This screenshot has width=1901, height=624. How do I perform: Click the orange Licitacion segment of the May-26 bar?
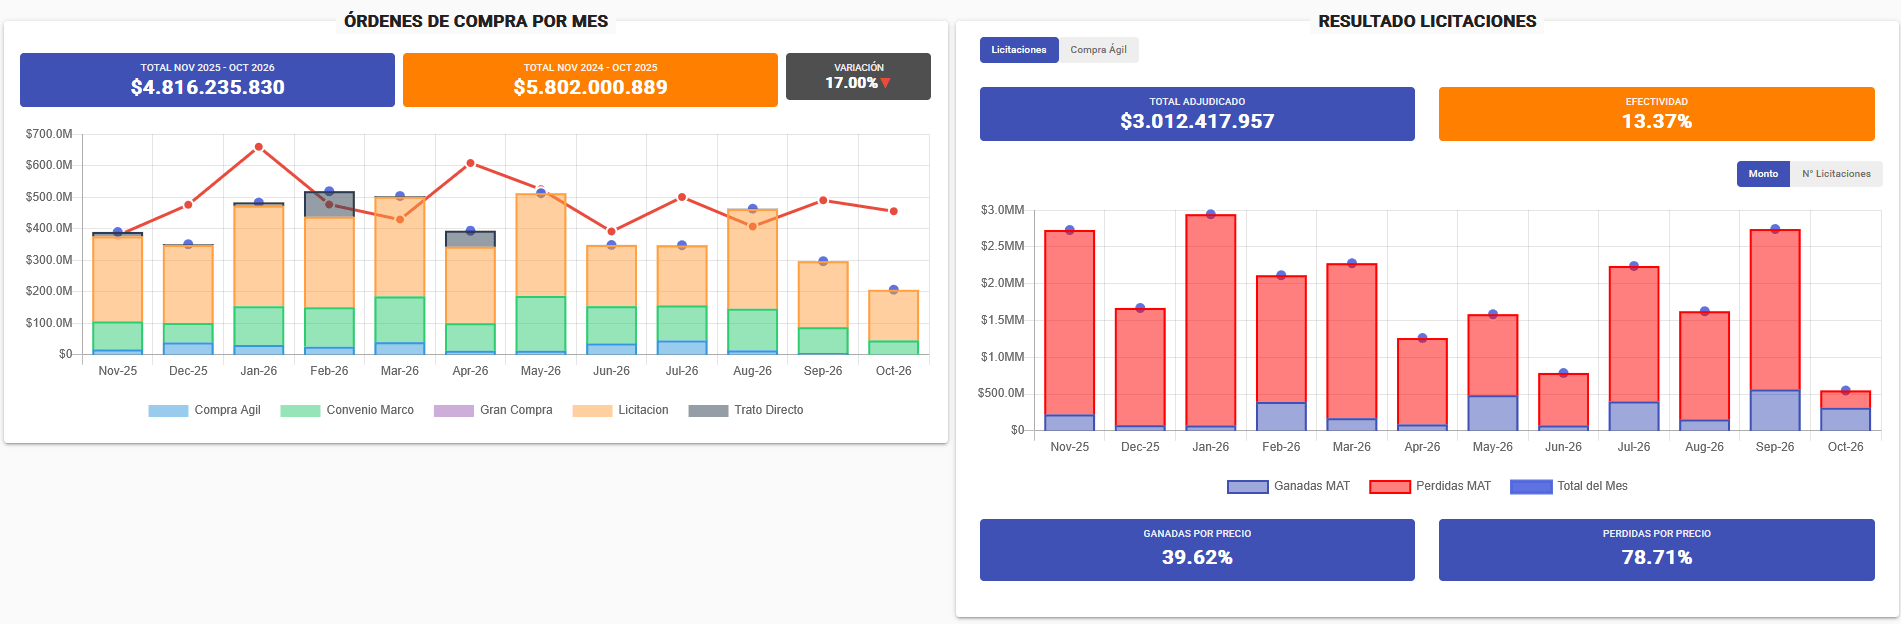coord(541,245)
